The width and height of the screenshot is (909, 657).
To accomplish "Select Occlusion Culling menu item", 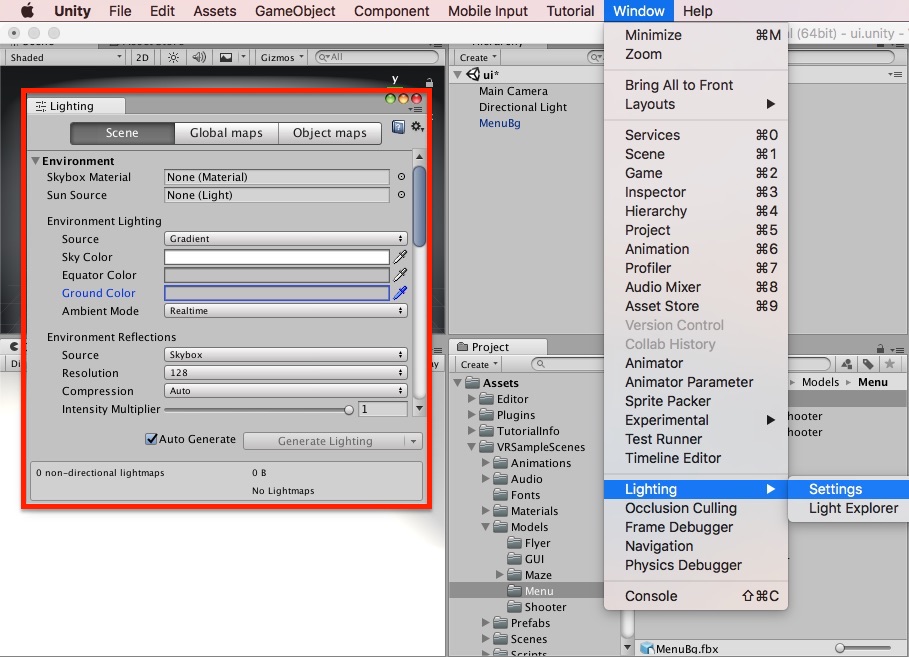I will coord(696,508).
